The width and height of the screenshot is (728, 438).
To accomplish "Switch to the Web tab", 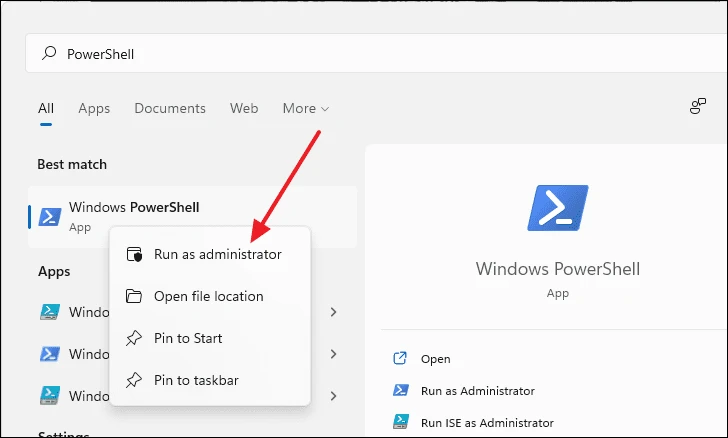I will (244, 108).
